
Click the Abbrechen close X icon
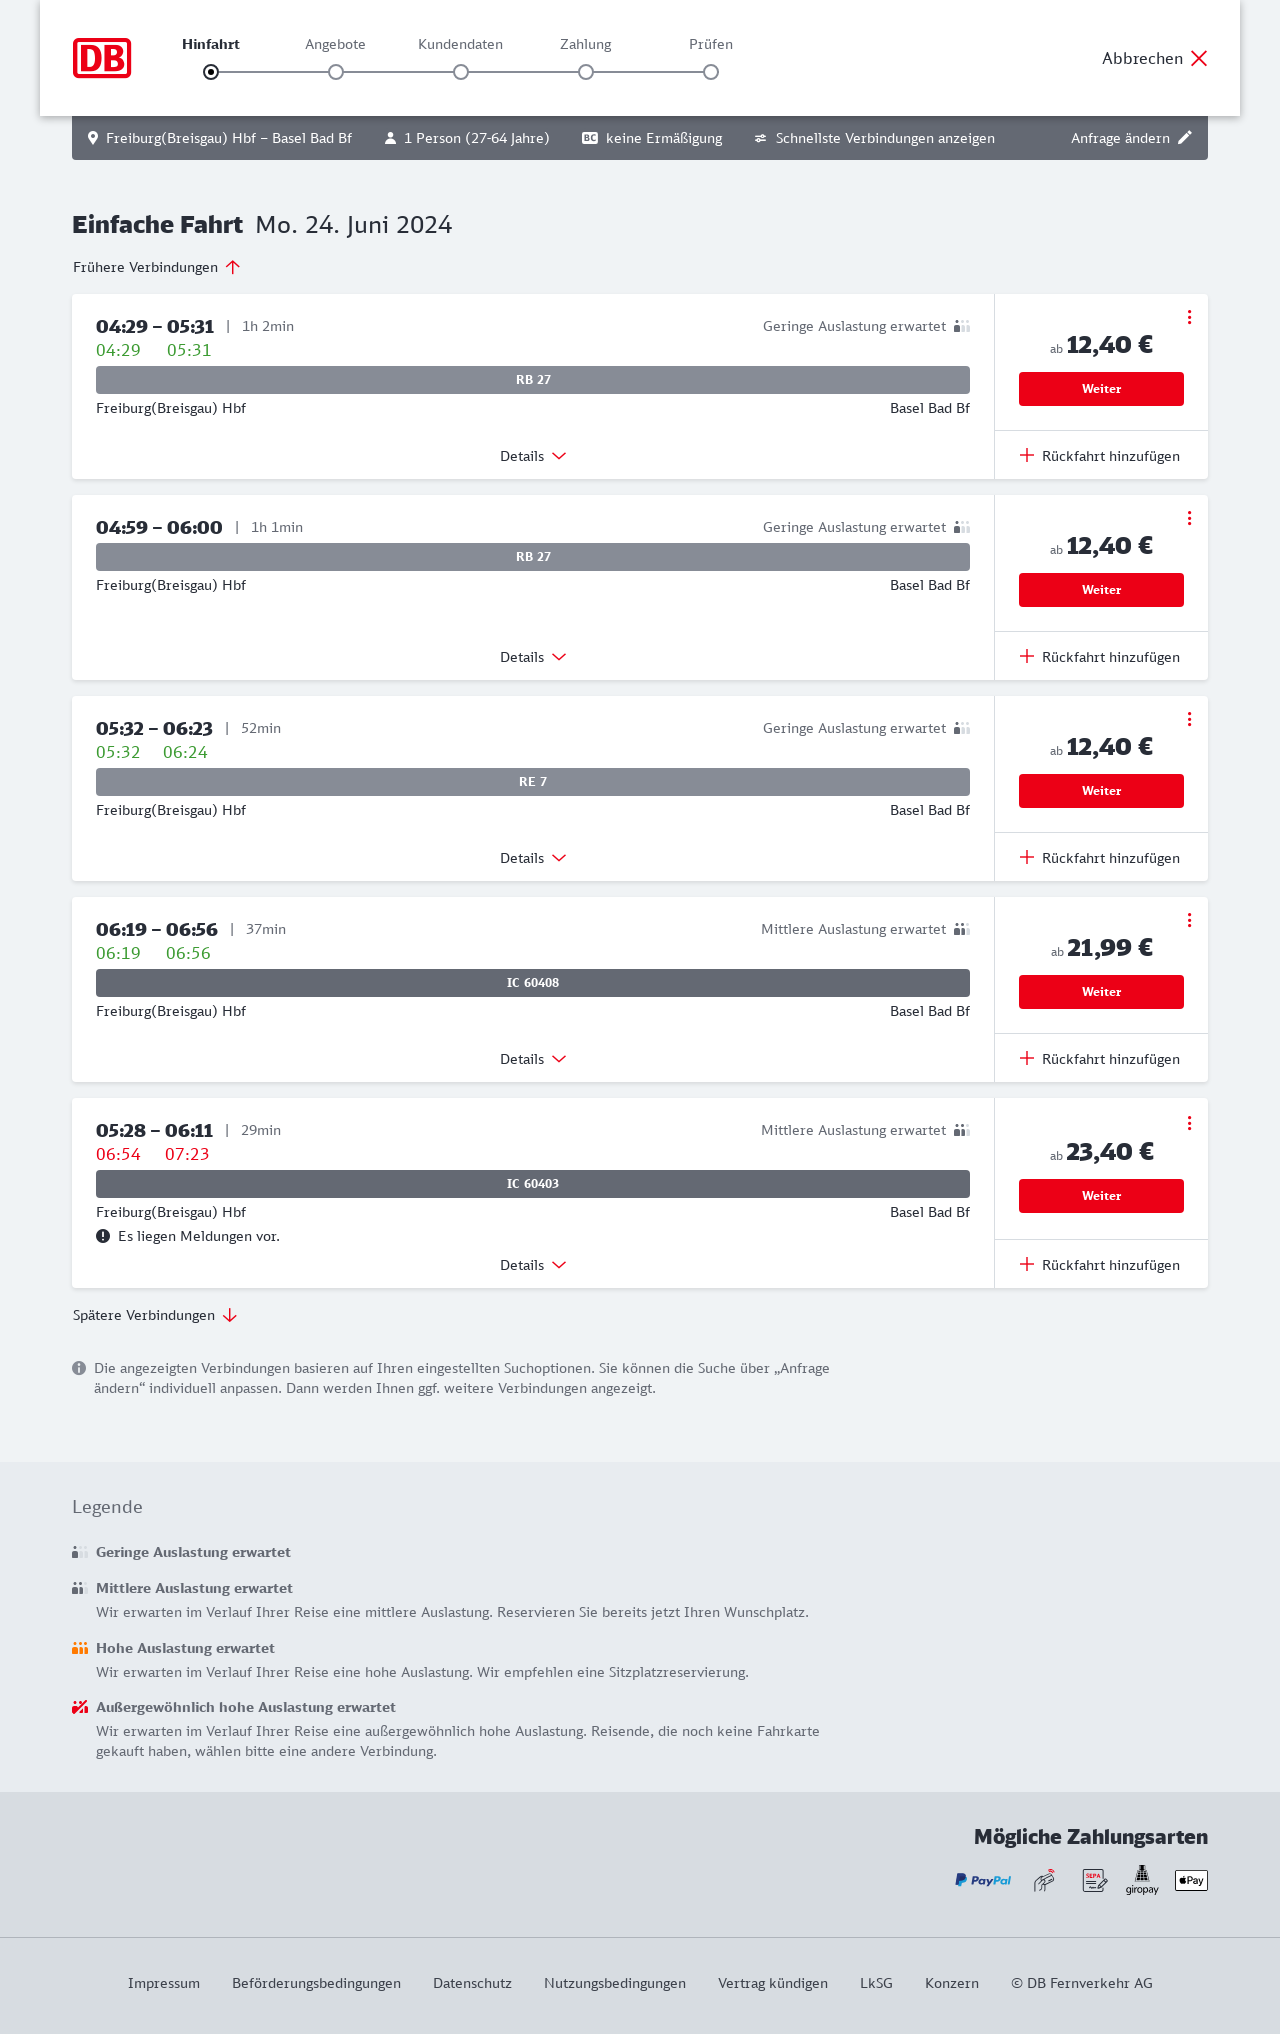click(1199, 58)
